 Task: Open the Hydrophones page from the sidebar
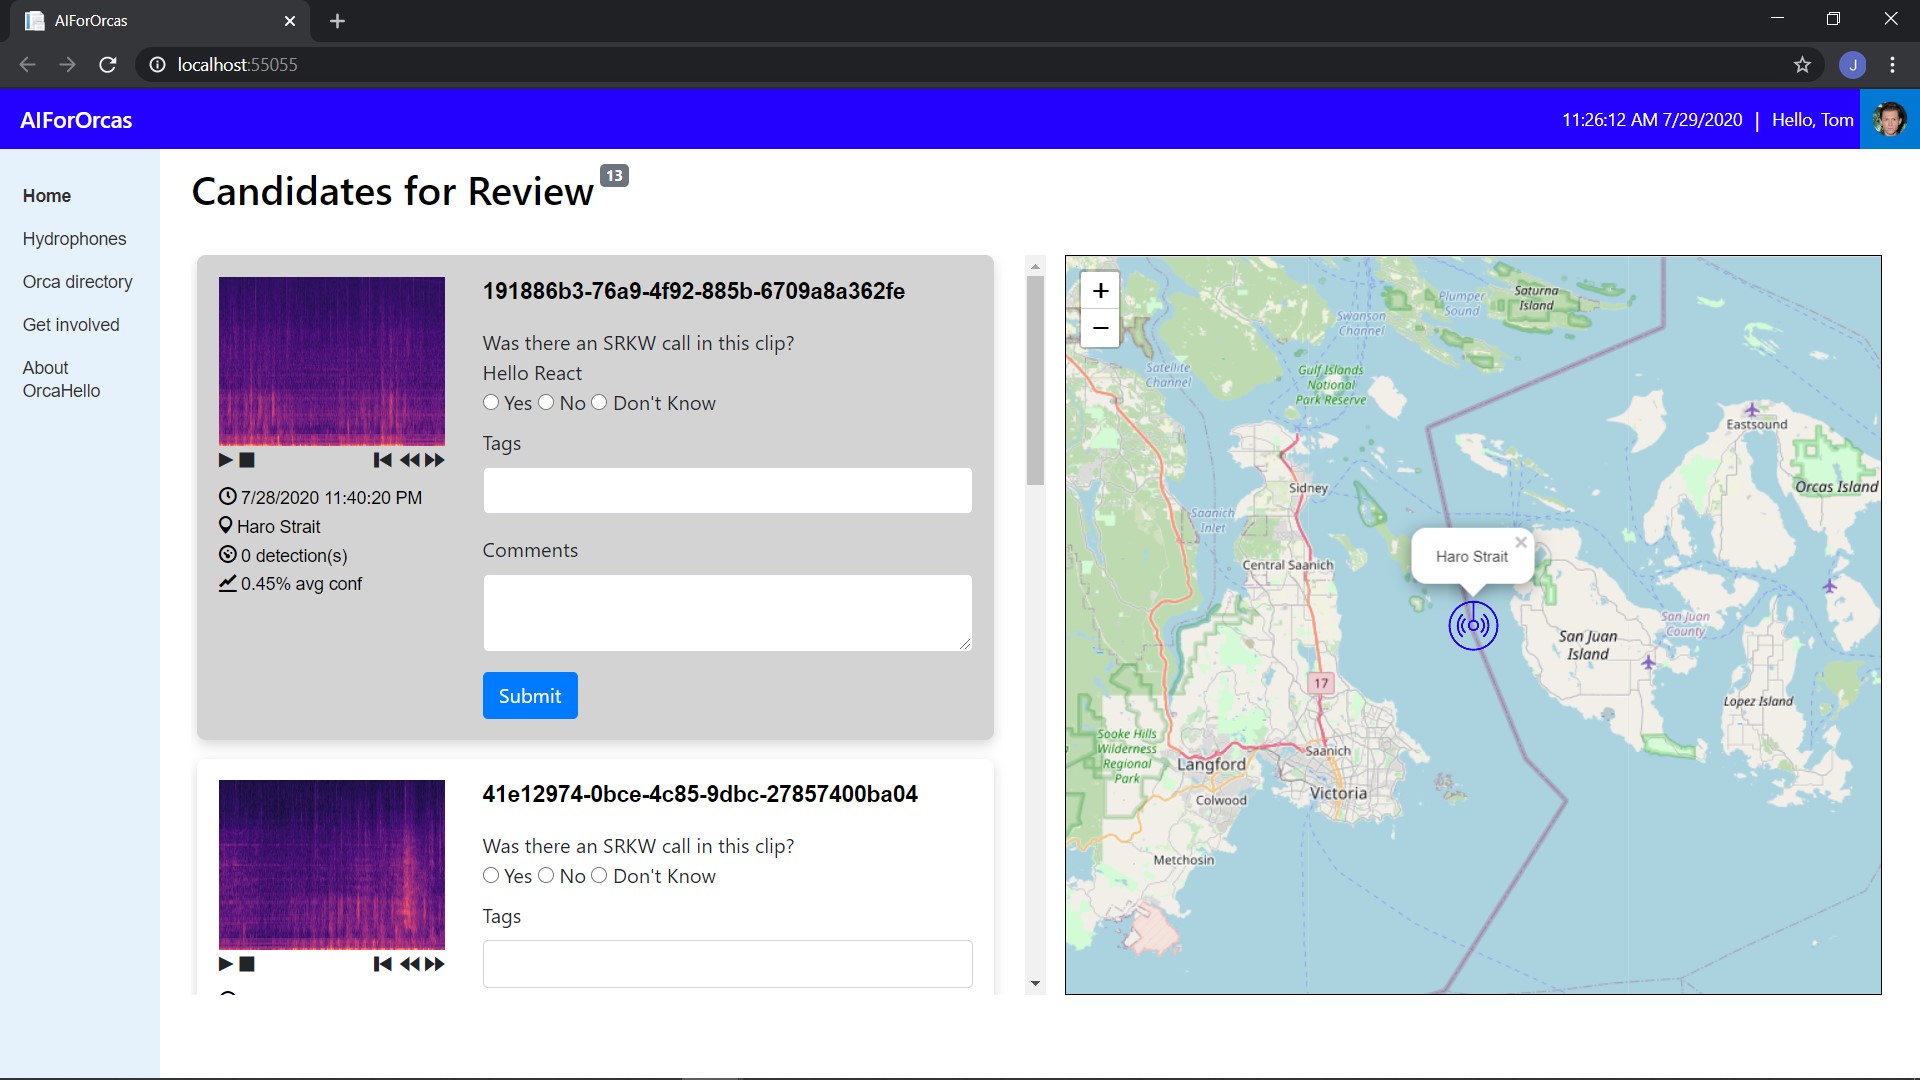click(74, 238)
